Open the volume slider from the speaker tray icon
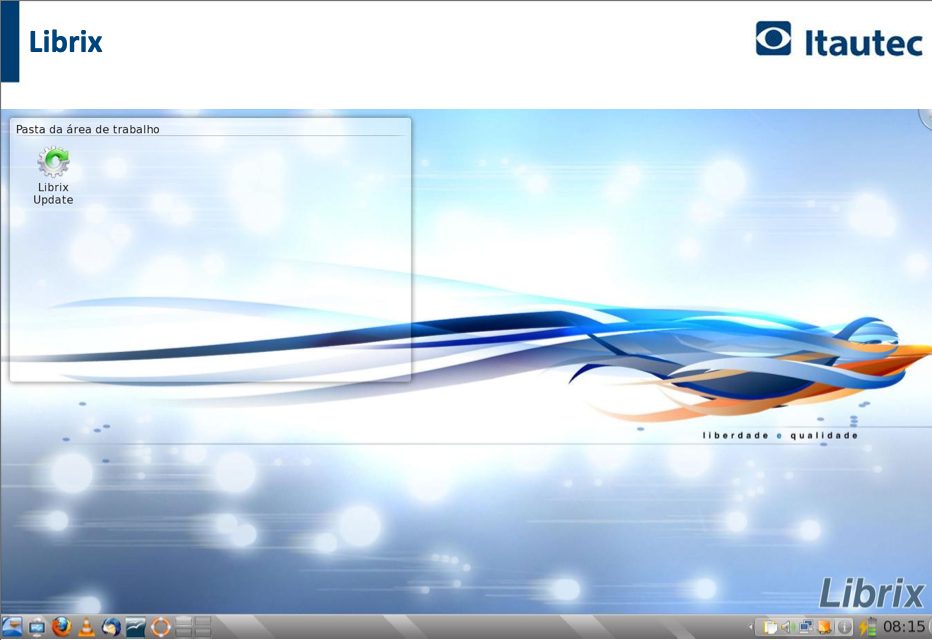The width and height of the screenshot is (932, 640). (x=787, y=628)
